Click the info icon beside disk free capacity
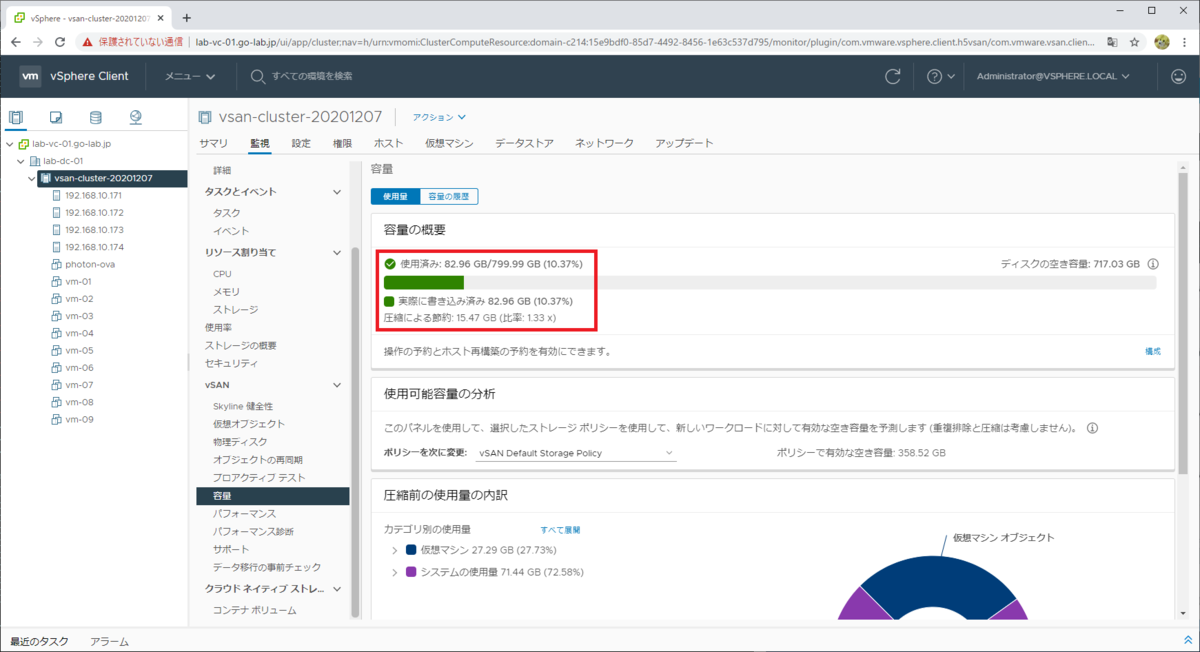The width and height of the screenshot is (1200, 652). [x=1153, y=264]
